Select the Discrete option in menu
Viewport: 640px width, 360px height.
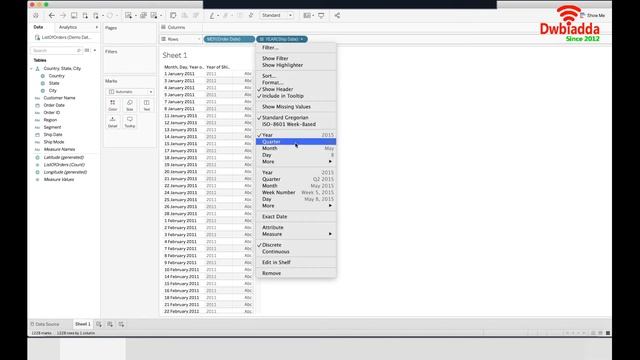click(272, 245)
